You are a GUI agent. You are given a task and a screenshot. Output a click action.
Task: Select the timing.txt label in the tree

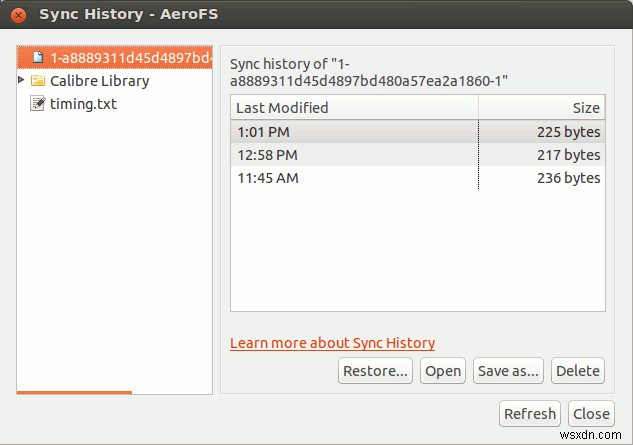pyautogui.click(x=83, y=104)
